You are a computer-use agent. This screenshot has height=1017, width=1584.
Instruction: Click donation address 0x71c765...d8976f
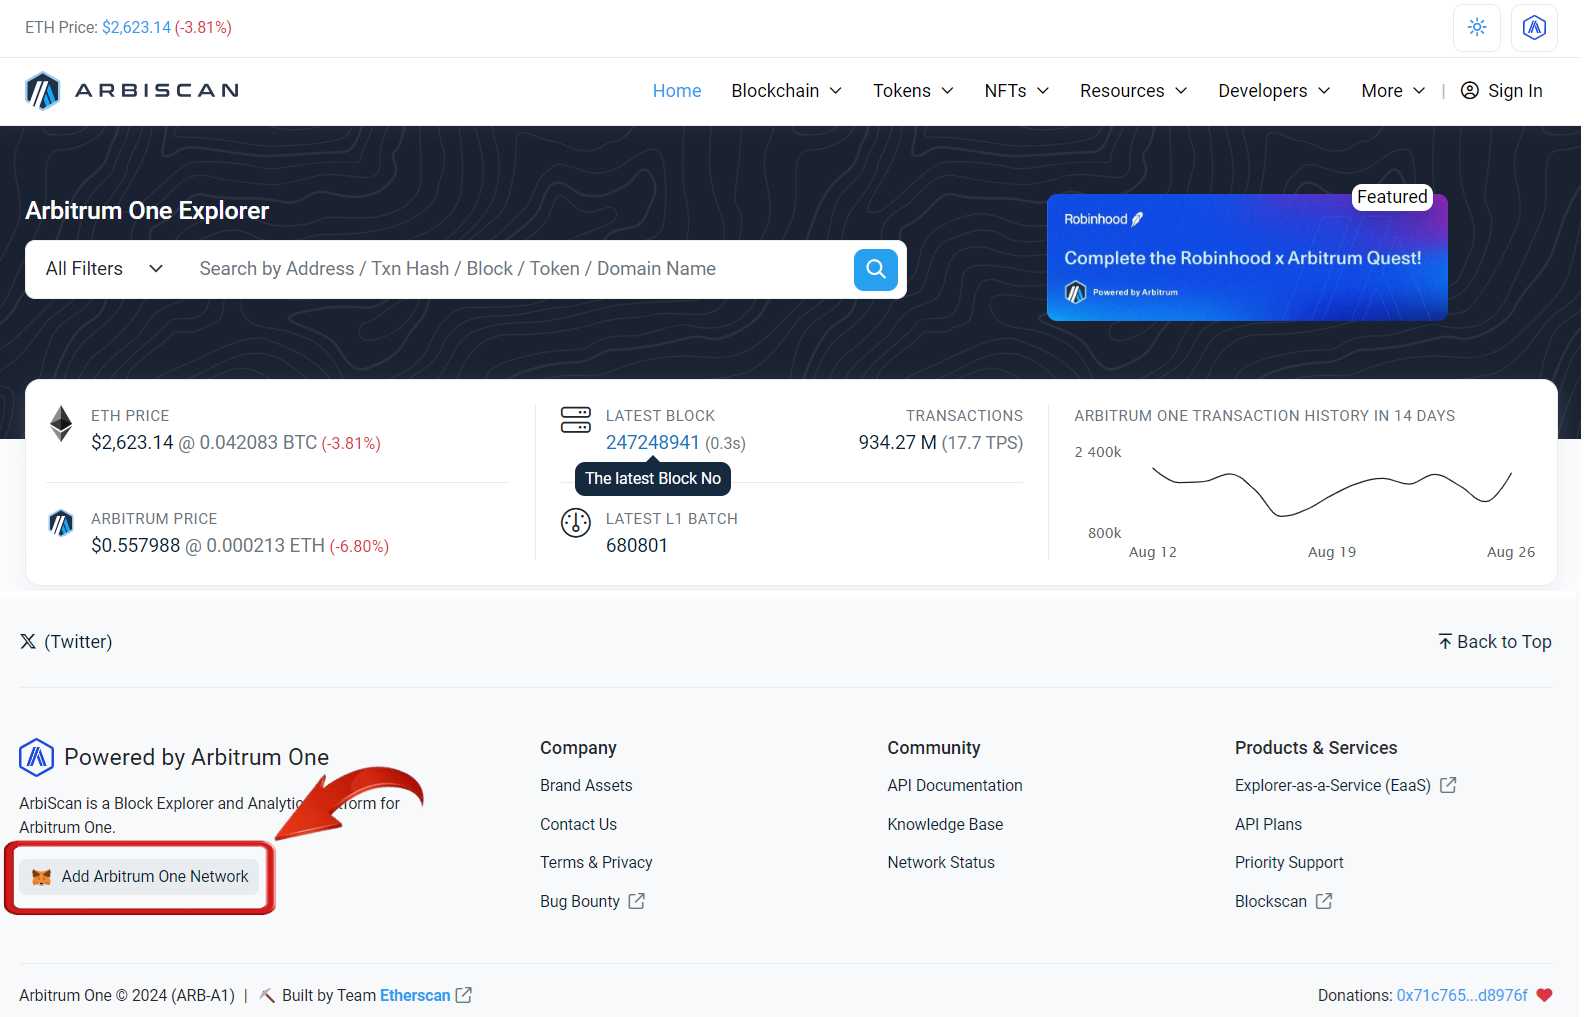pyautogui.click(x=1462, y=996)
